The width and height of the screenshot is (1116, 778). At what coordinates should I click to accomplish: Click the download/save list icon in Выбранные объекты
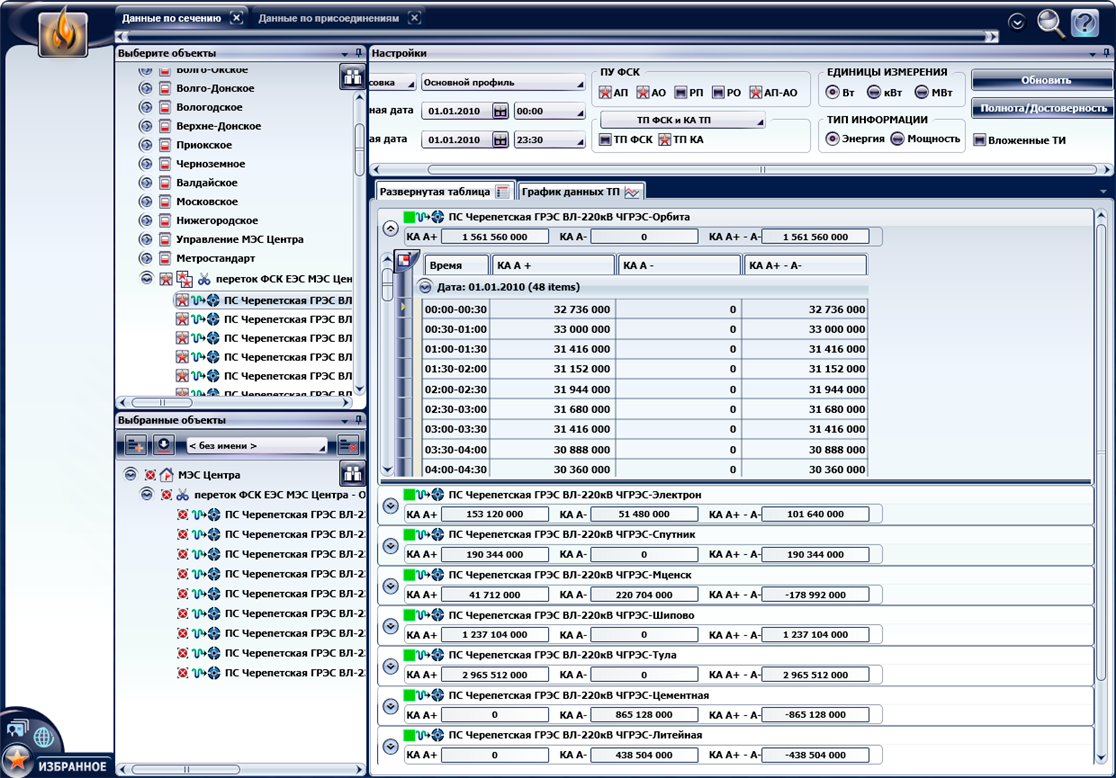click(x=164, y=445)
